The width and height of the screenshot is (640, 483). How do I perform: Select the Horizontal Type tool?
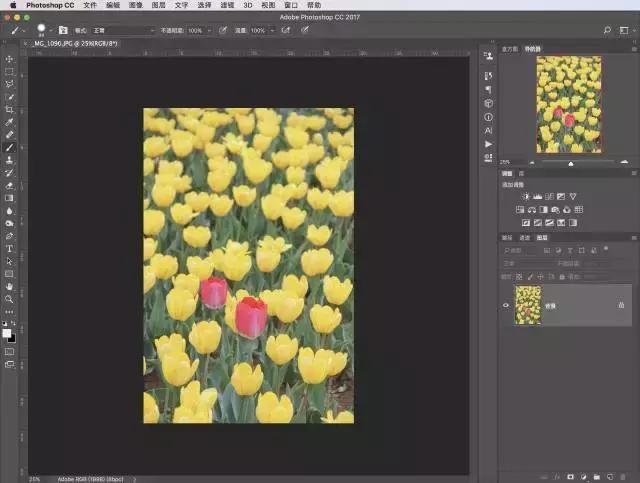[x=9, y=248]
